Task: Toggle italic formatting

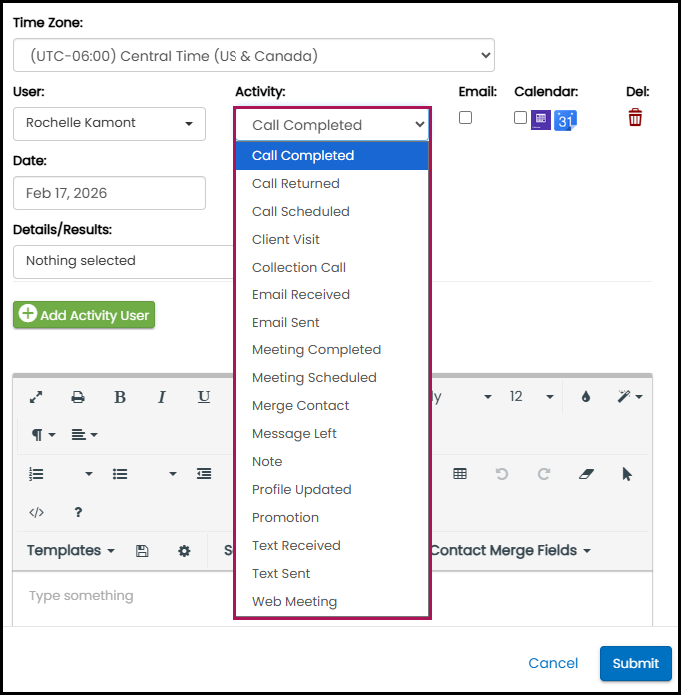Action: [x=162, y=397]
